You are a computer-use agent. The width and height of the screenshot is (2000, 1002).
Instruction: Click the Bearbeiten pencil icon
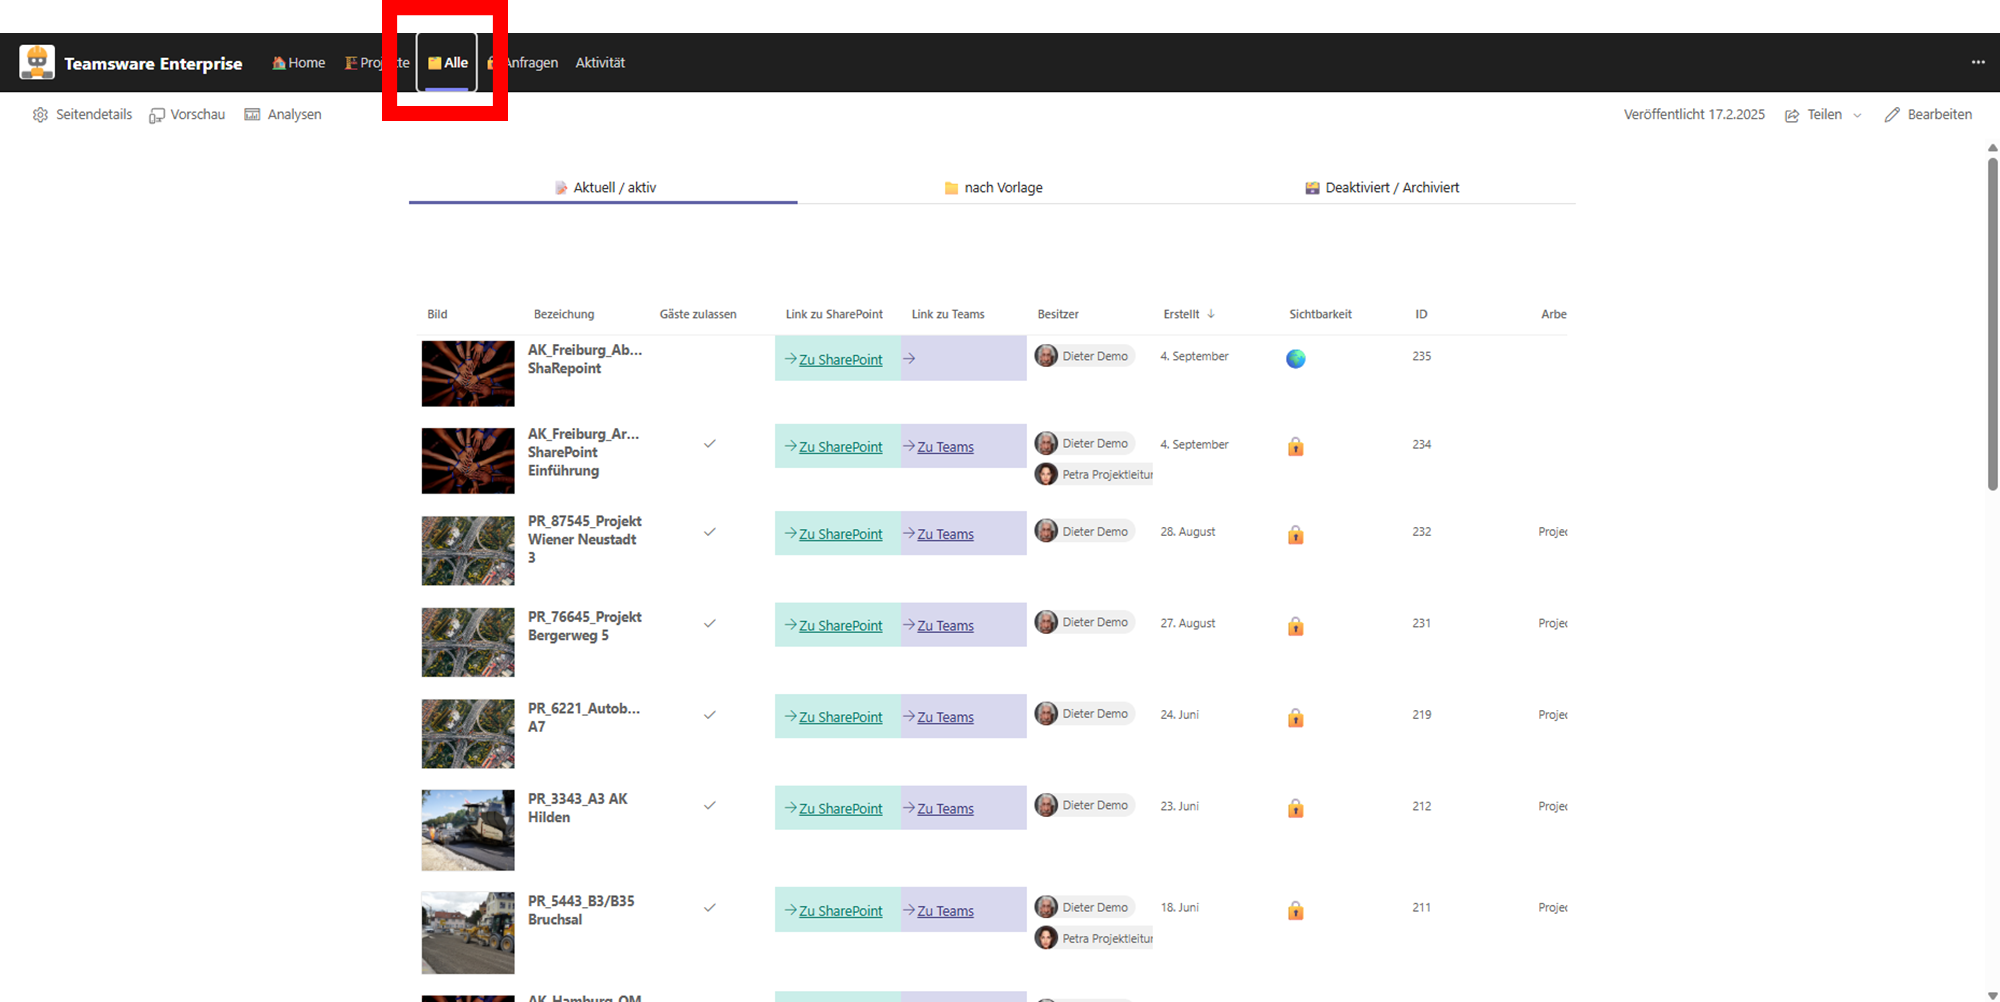pos(1892,115)
